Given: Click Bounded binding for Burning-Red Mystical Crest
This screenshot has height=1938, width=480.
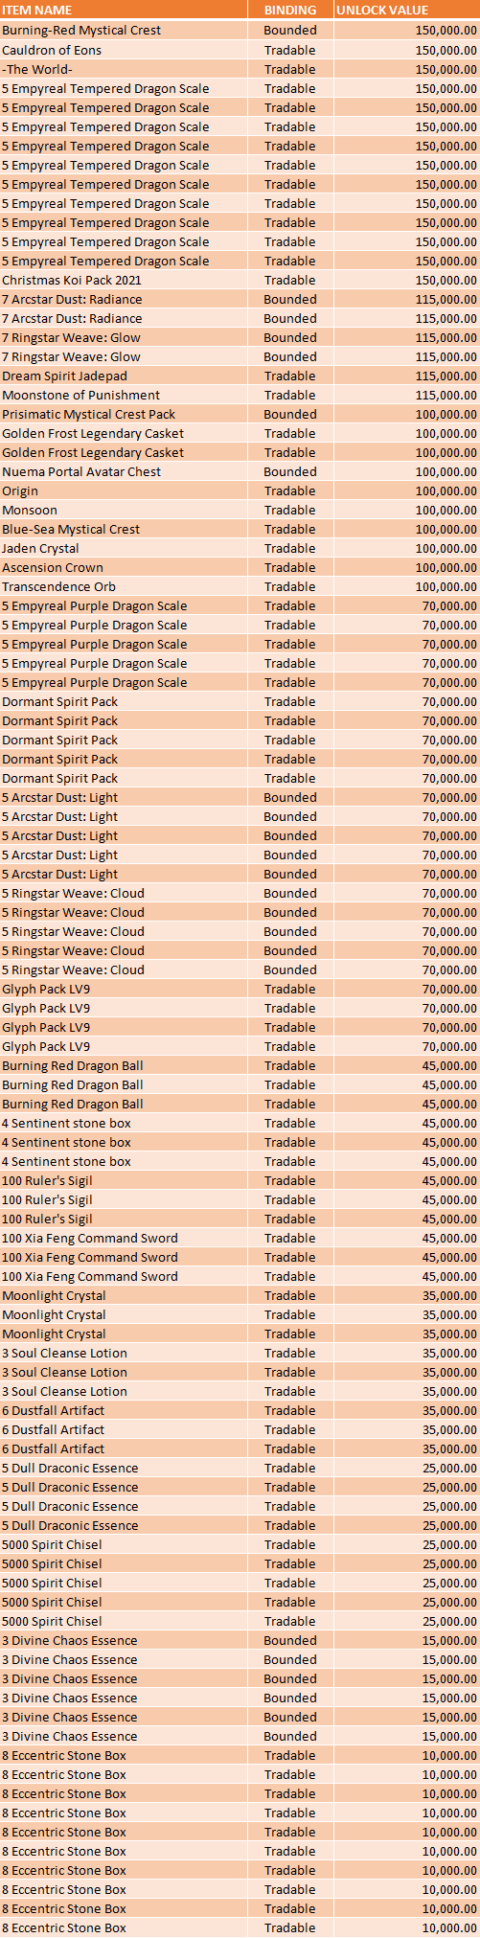Looking at the screenshot, I should (290, 30).
